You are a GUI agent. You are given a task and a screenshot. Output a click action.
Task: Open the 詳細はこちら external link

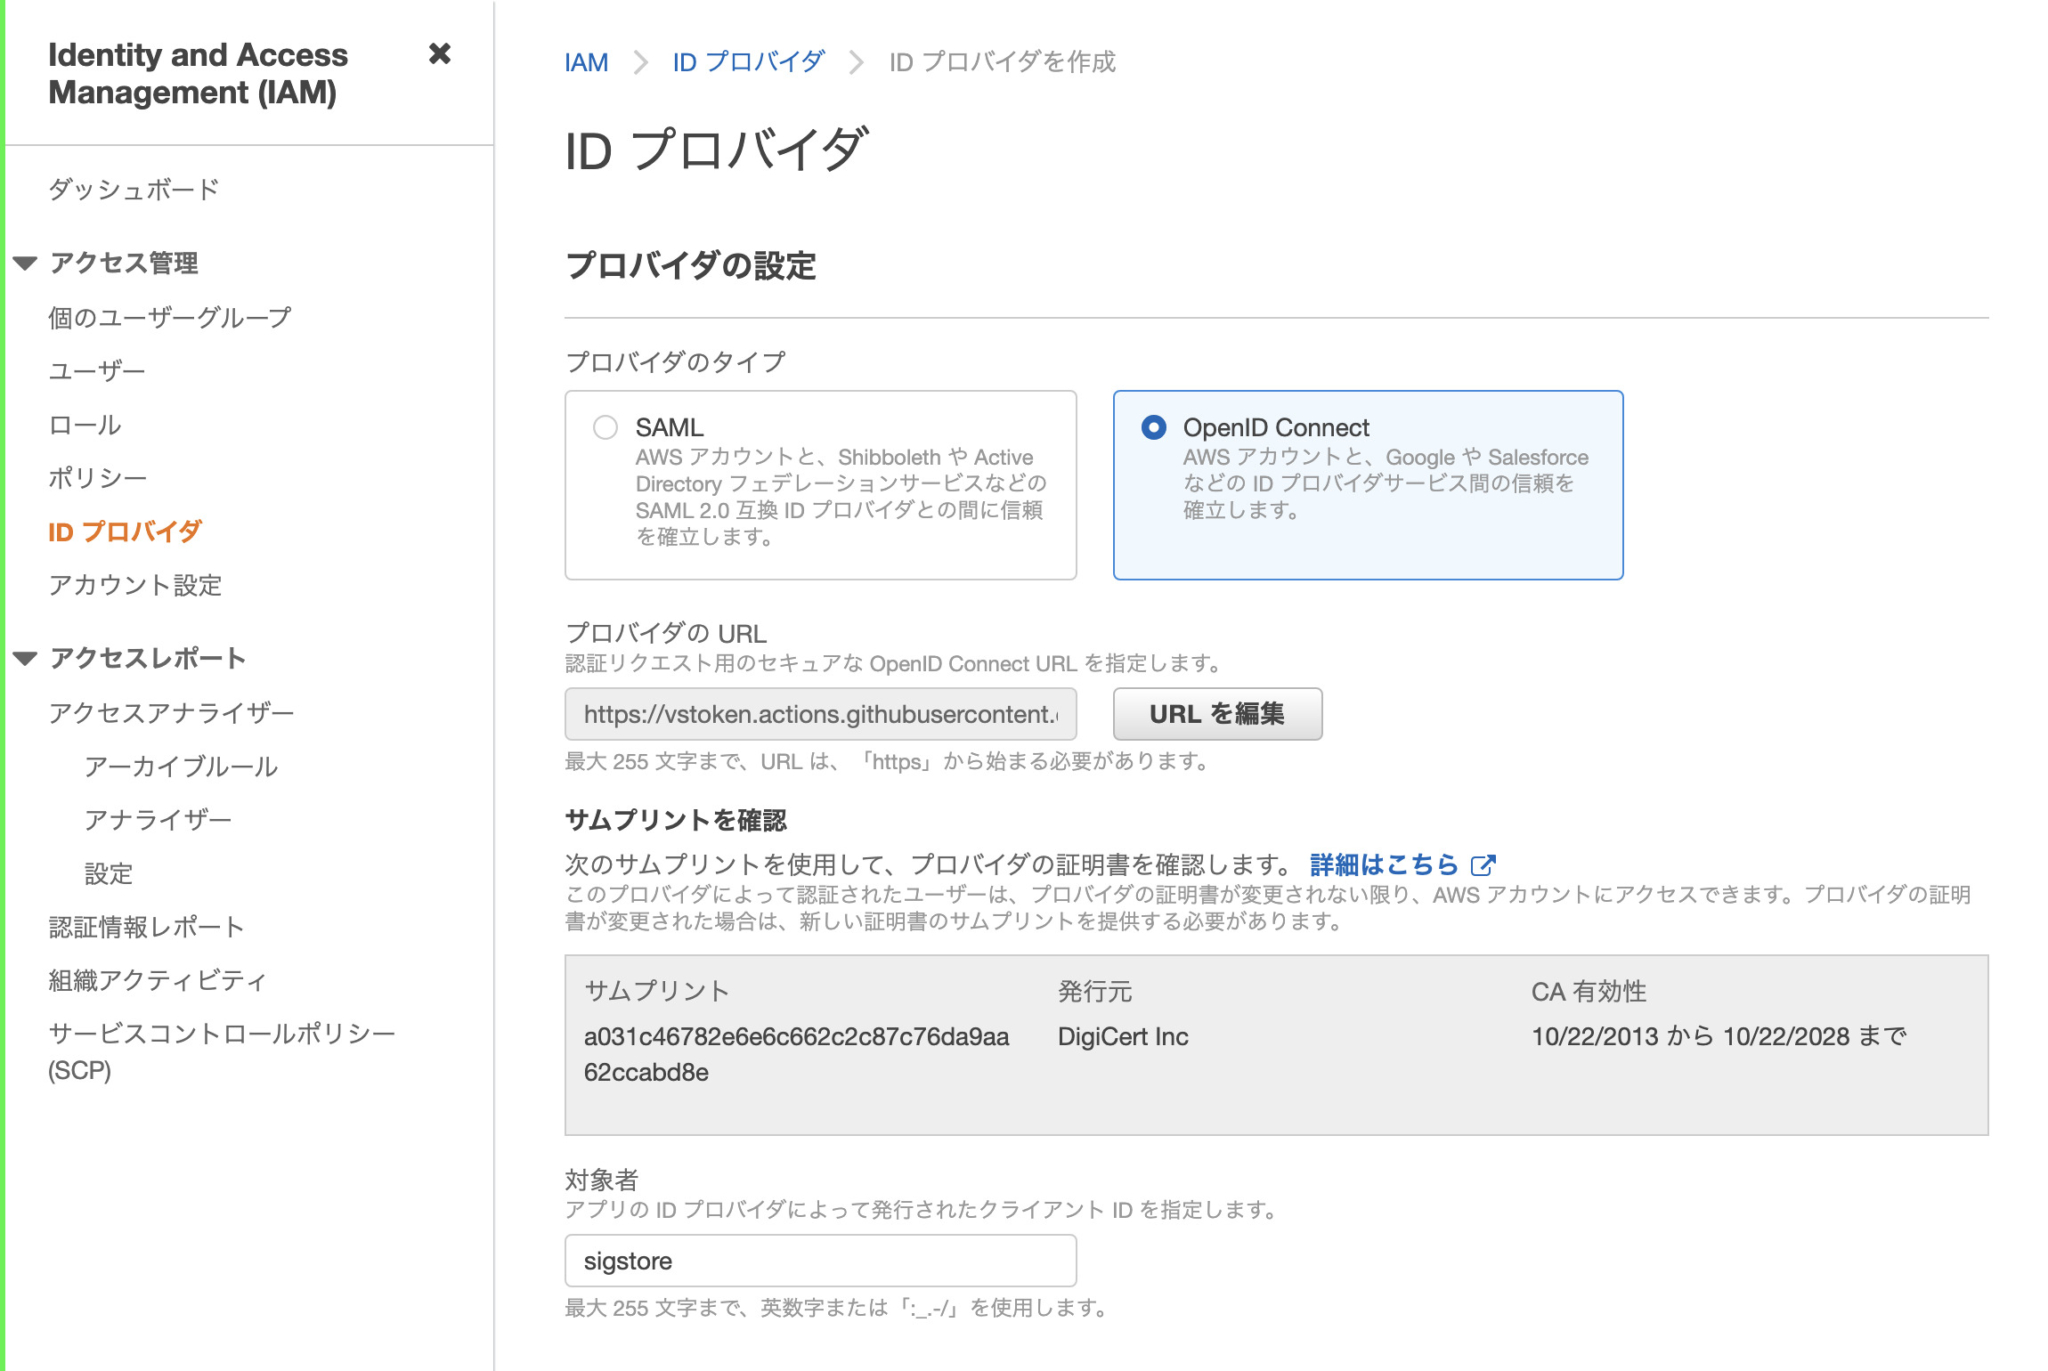1383,864
